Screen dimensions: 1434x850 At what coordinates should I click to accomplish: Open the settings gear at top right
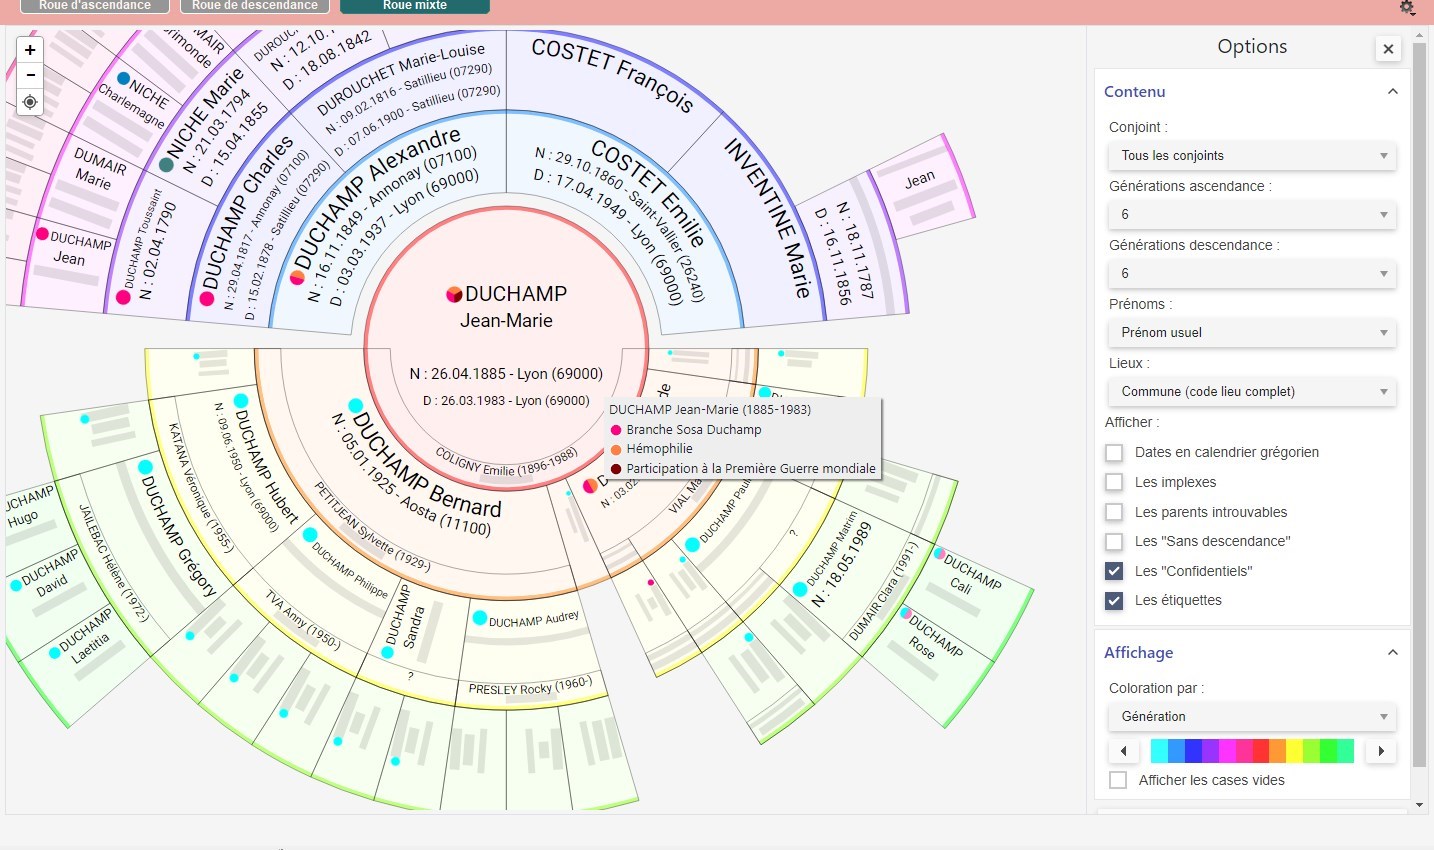1407,7
